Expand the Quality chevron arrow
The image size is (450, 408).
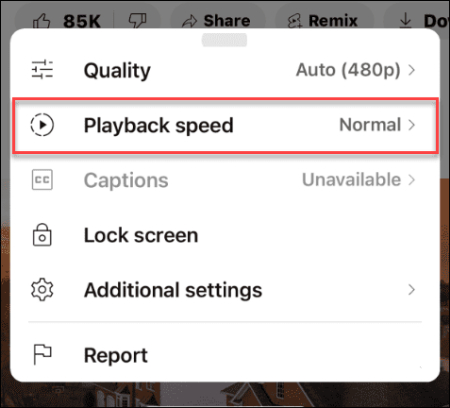412,70
